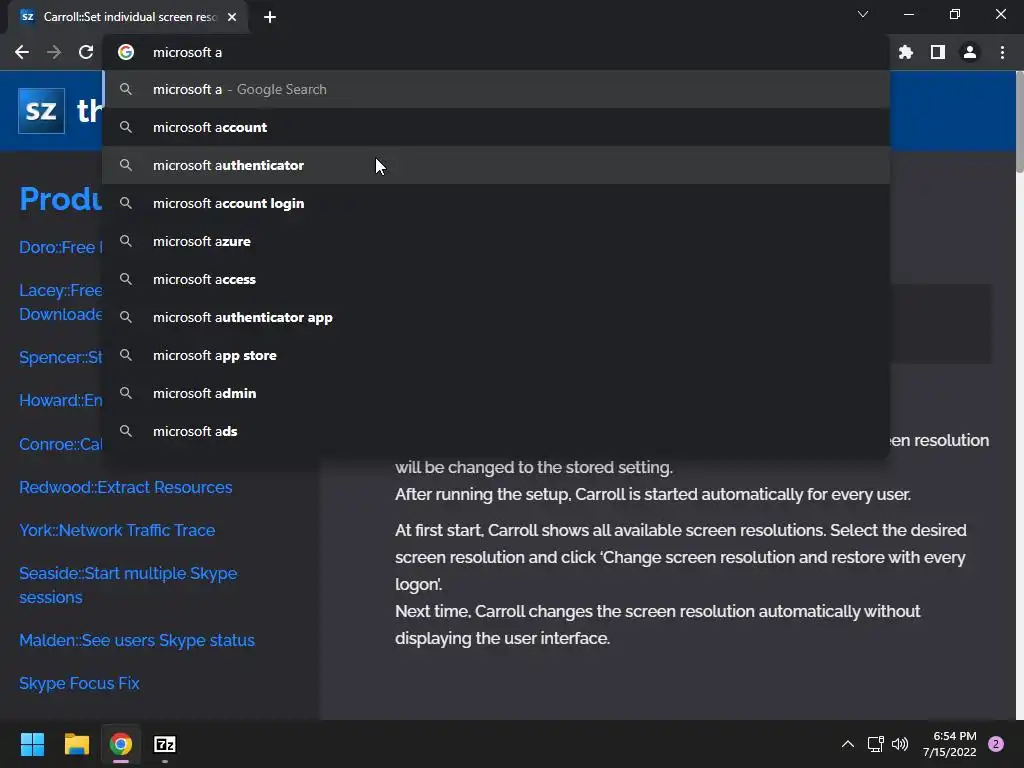Open York::Network Traffic Trace link
Image resolution: width=1024 pixels, height=768 pixels.
point(117,530)
